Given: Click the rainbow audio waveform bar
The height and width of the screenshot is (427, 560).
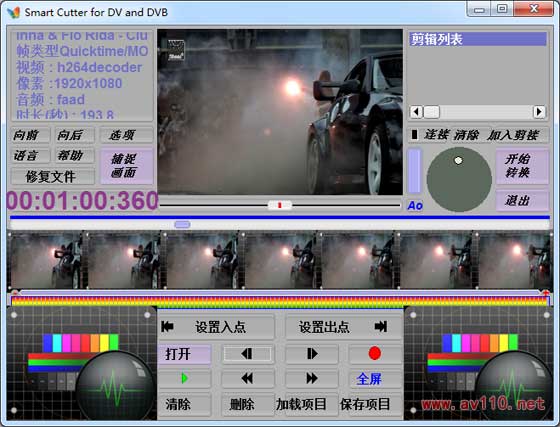Looking at the screenshot, I should click(x=280, y=301).
